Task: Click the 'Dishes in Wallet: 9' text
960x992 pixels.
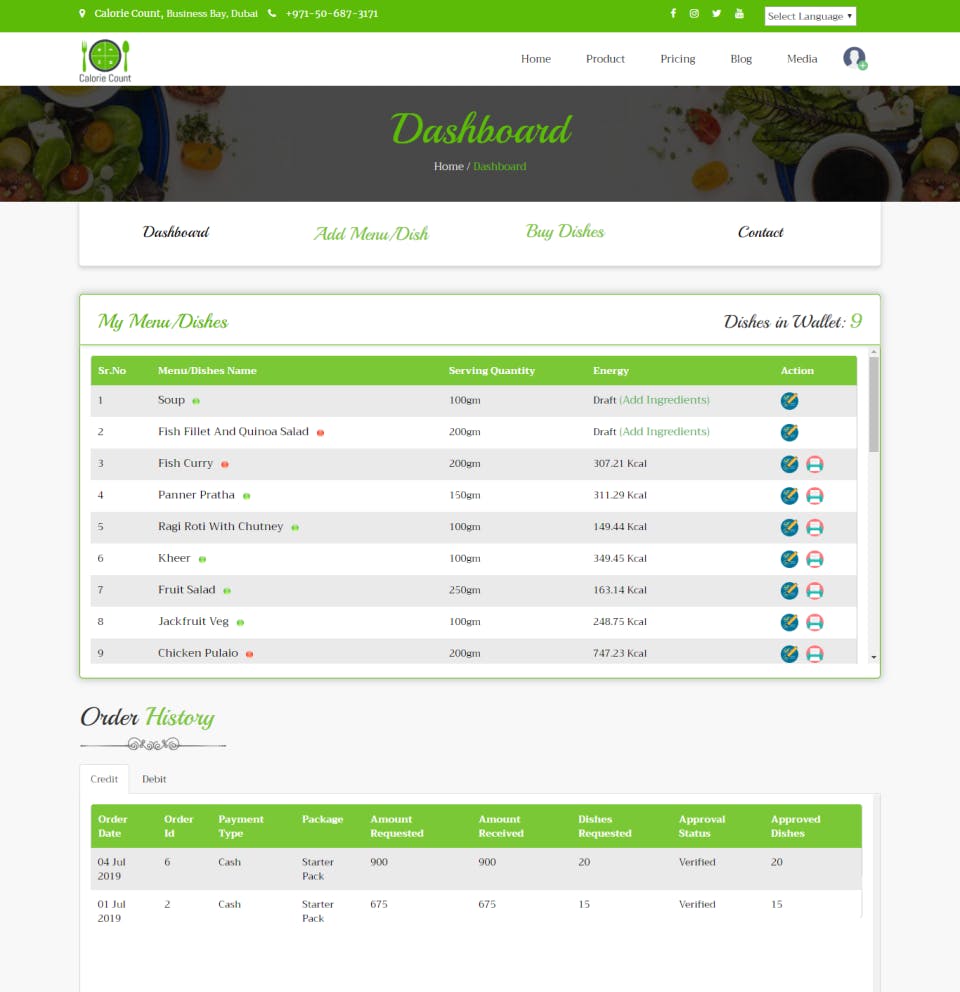Action: (x=792, y=321)
